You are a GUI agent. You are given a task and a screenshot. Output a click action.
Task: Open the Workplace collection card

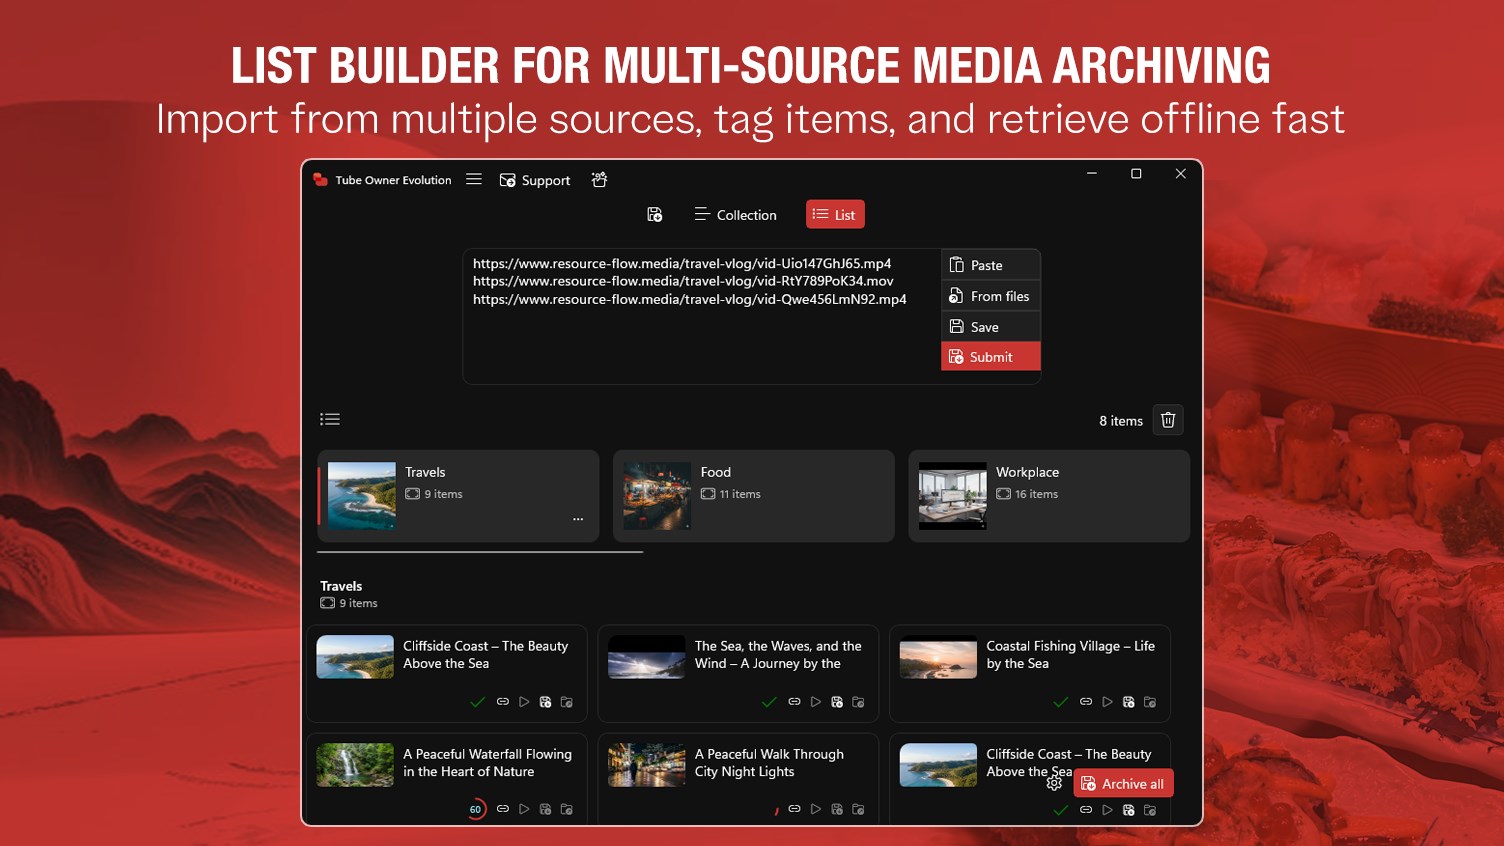(1049, 496)
